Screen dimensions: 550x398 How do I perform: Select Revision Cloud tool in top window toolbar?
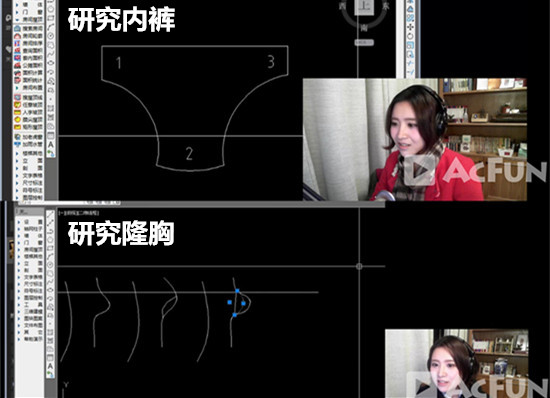tap(51, 45)
